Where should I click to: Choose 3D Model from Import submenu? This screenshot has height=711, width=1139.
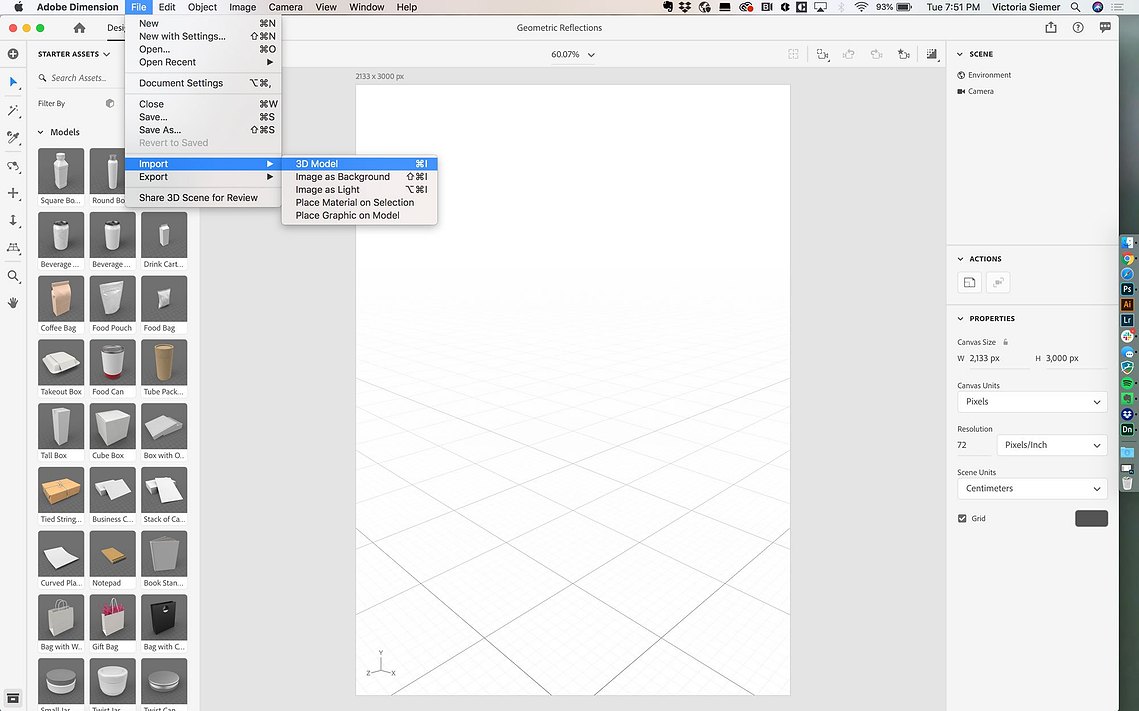click(360, 164)
